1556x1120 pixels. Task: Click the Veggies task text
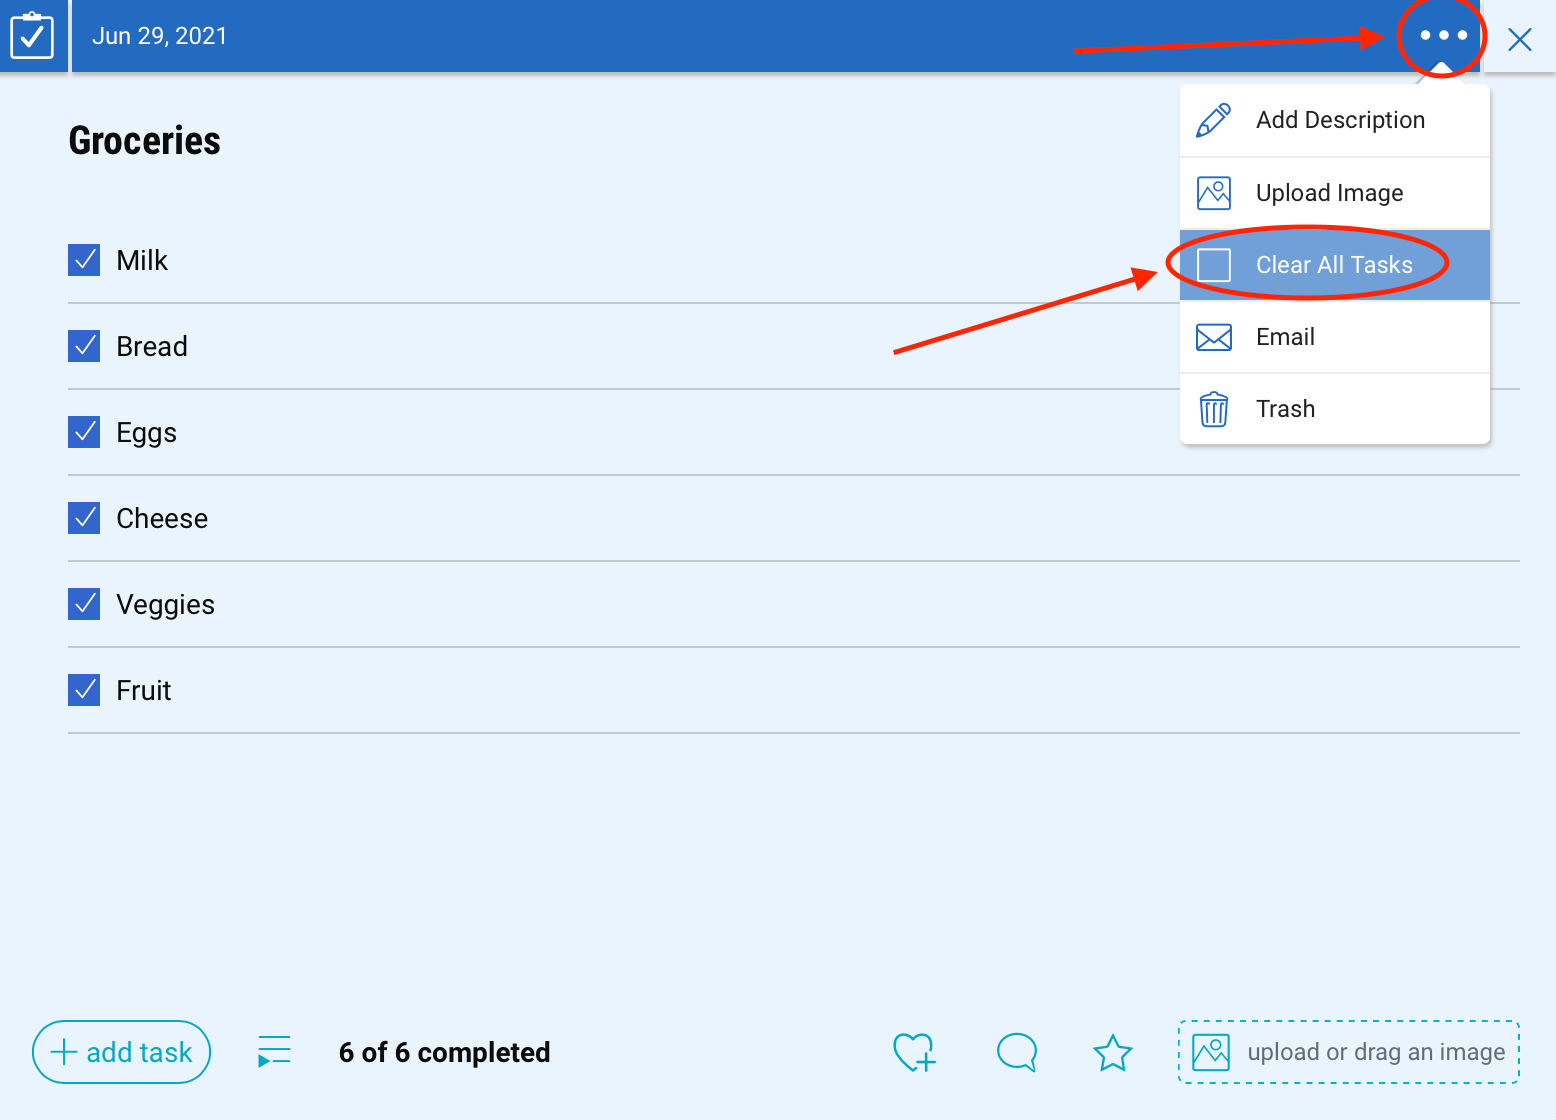(166, 605)
